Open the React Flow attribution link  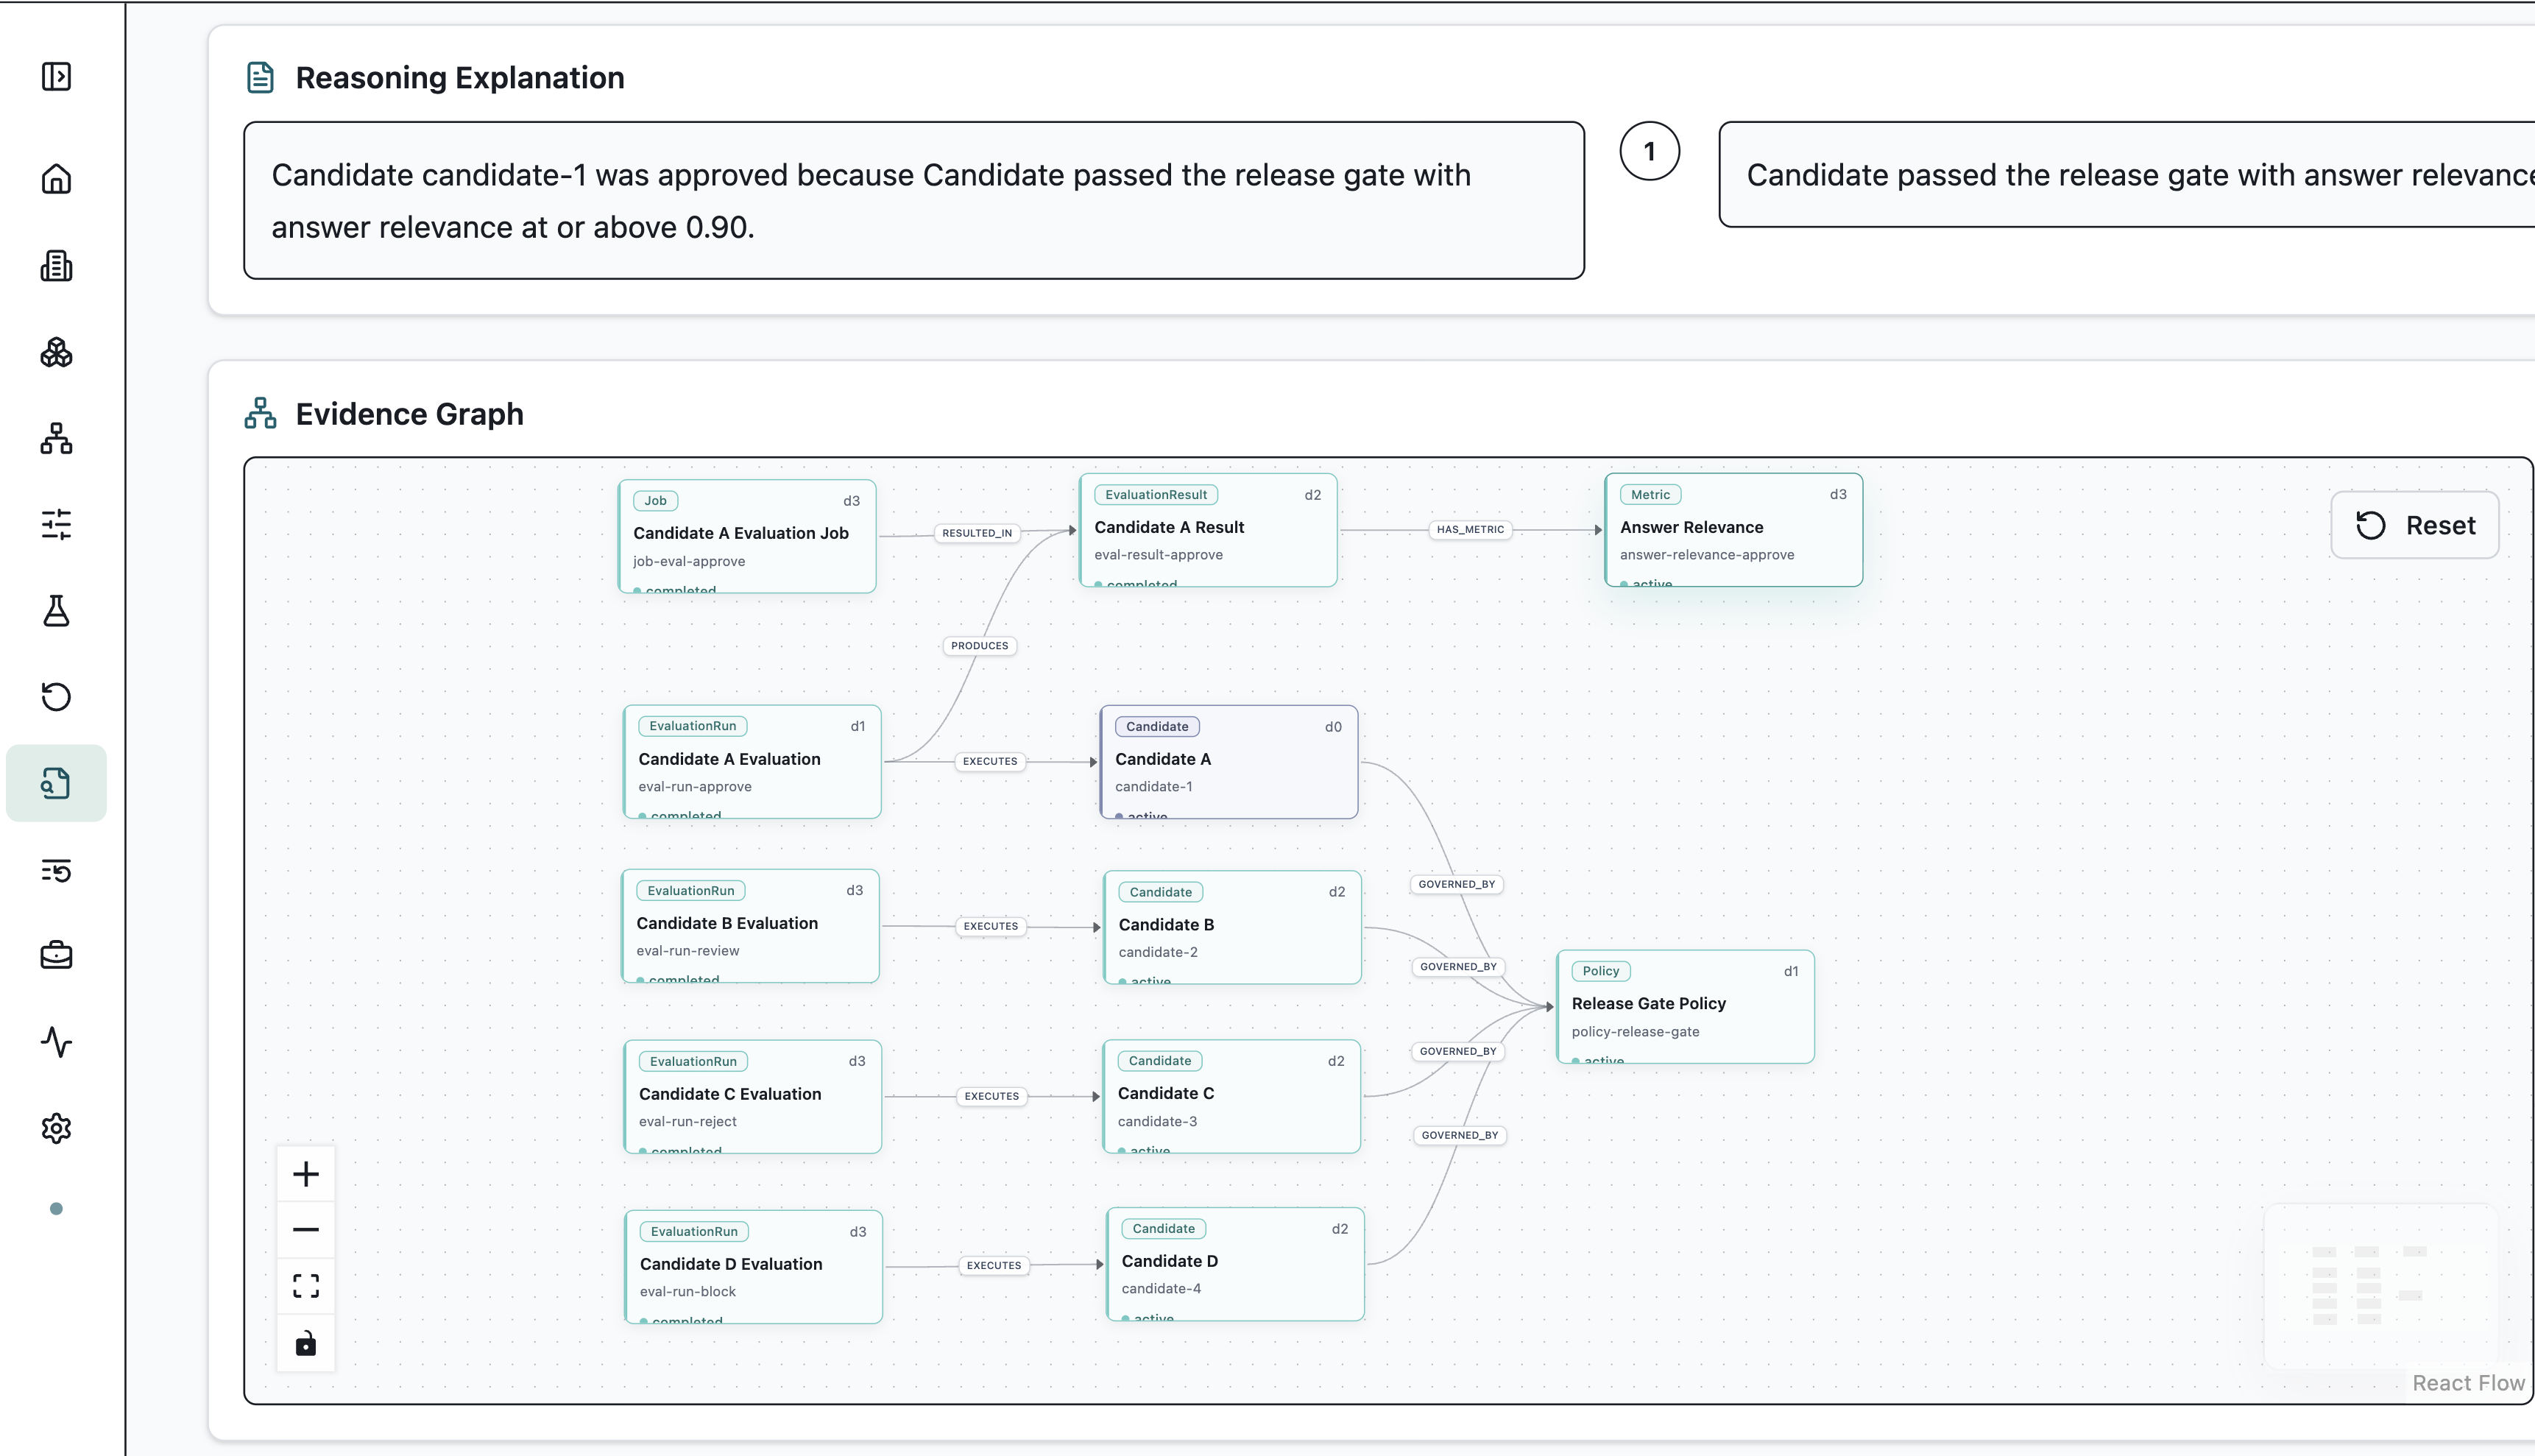2468,1383
